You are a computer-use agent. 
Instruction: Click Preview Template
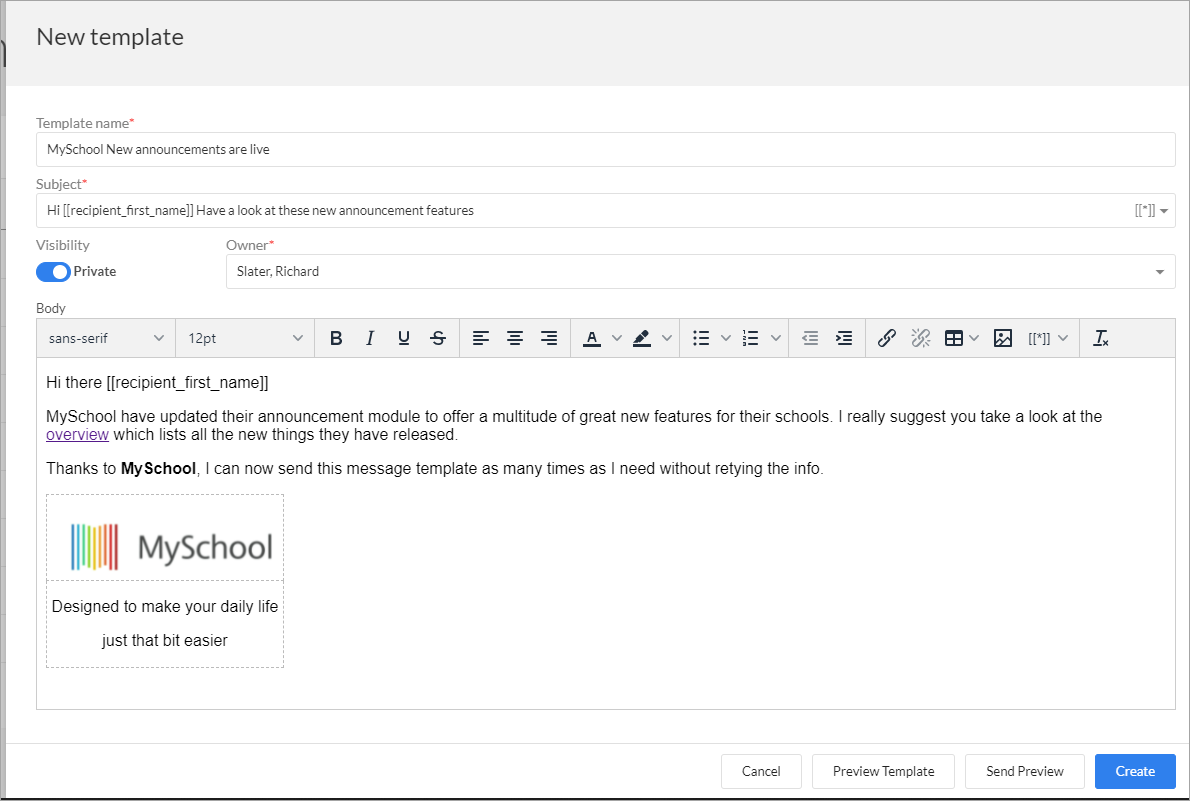[883, 771]
